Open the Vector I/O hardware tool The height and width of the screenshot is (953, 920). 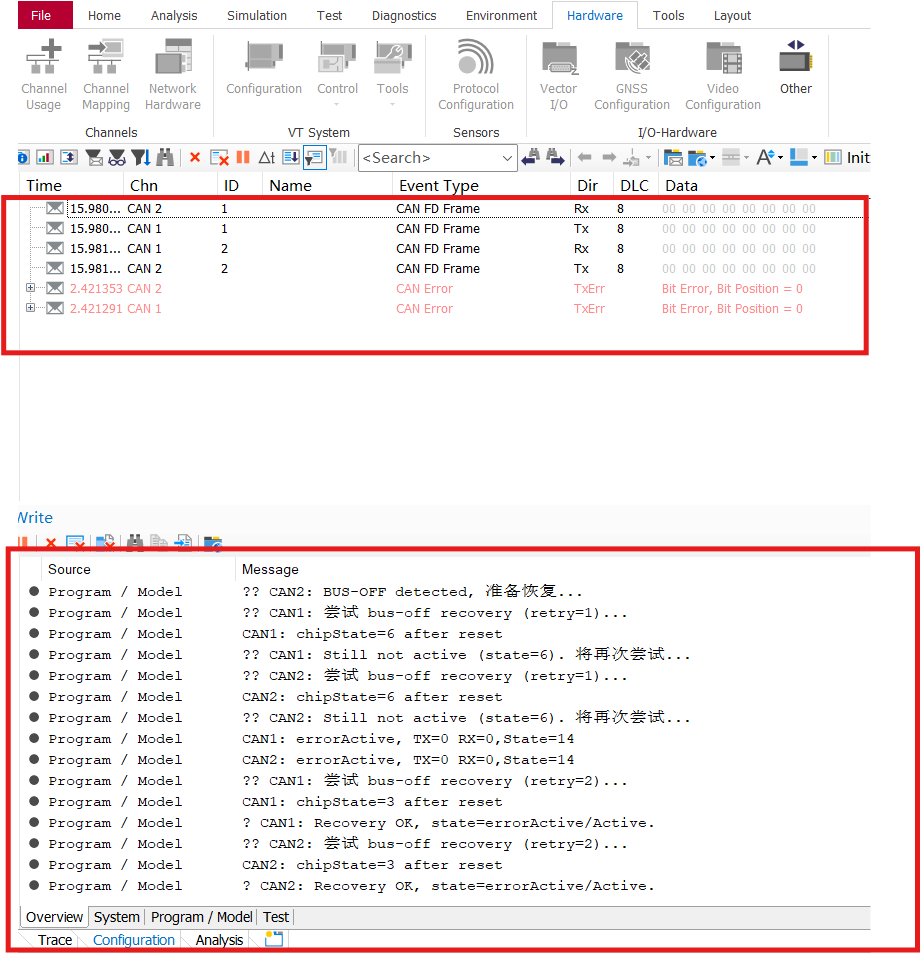point(558,72)
